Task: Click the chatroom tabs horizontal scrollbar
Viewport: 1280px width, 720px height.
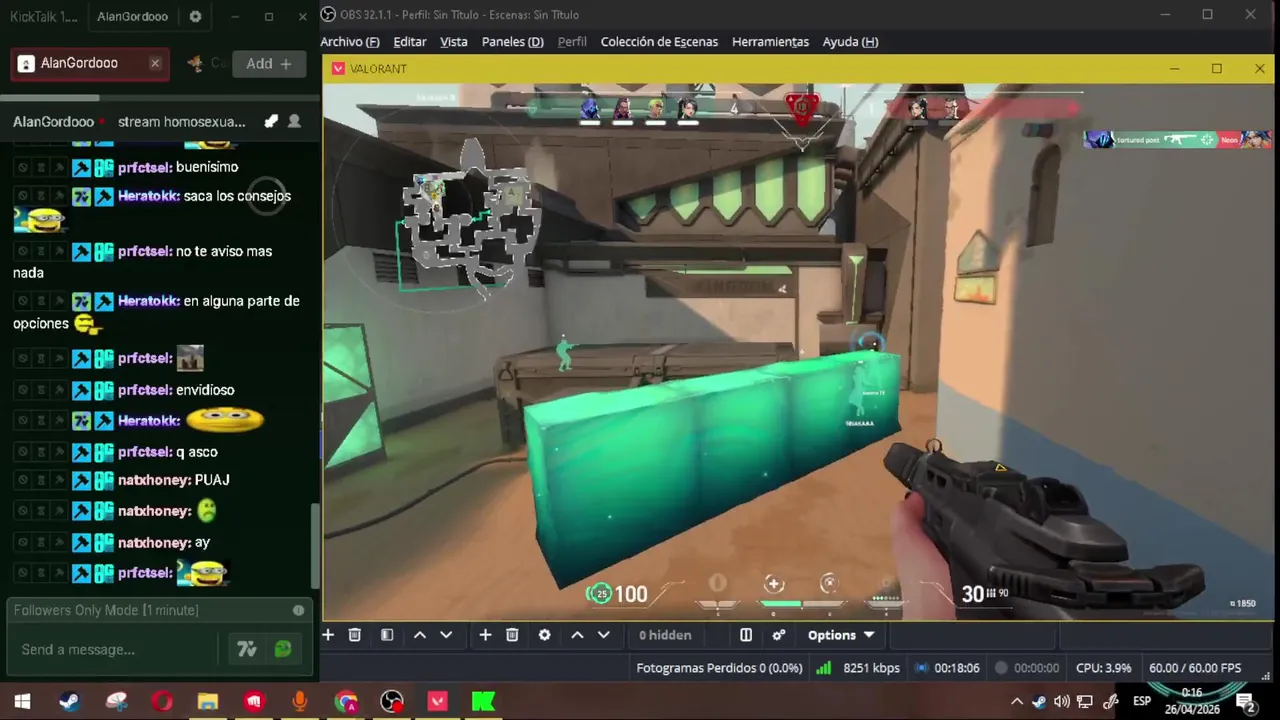Action: (50, 98)
